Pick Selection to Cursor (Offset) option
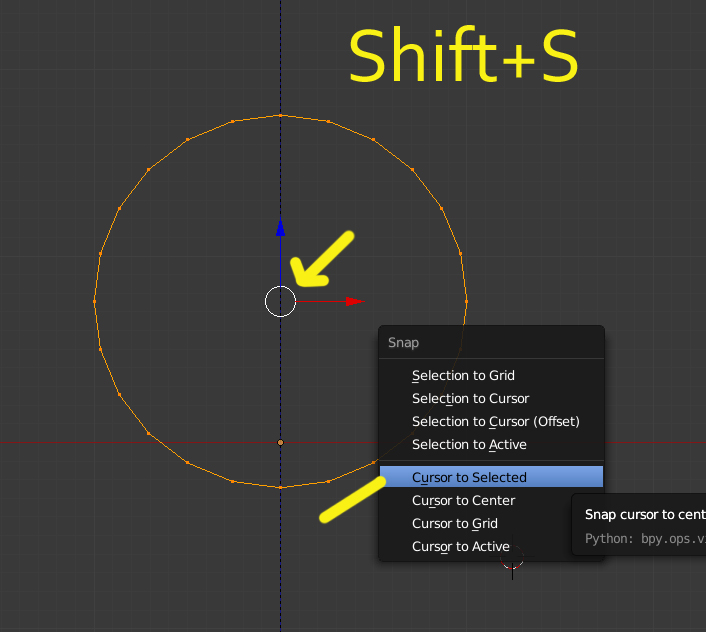706x632 pixels. [491, 421]
